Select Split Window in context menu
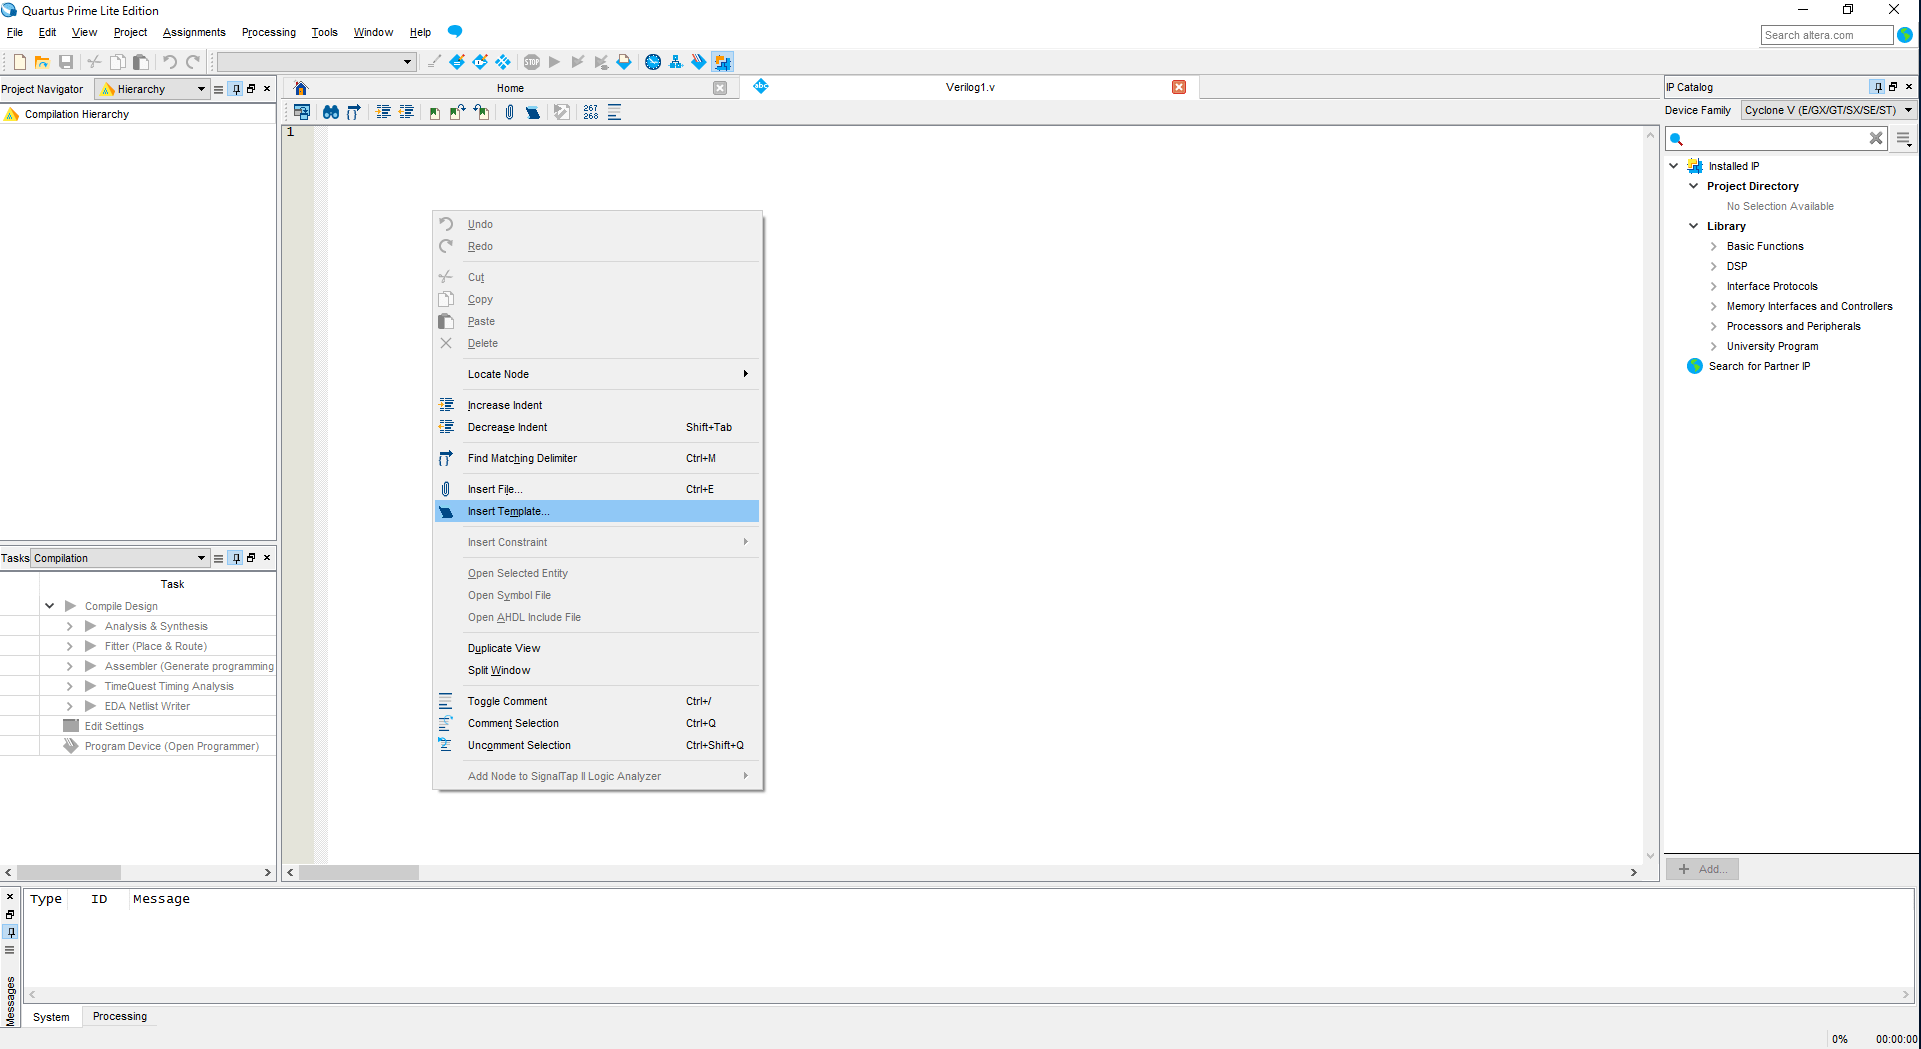1921x1049 pixels. [597, 670]
